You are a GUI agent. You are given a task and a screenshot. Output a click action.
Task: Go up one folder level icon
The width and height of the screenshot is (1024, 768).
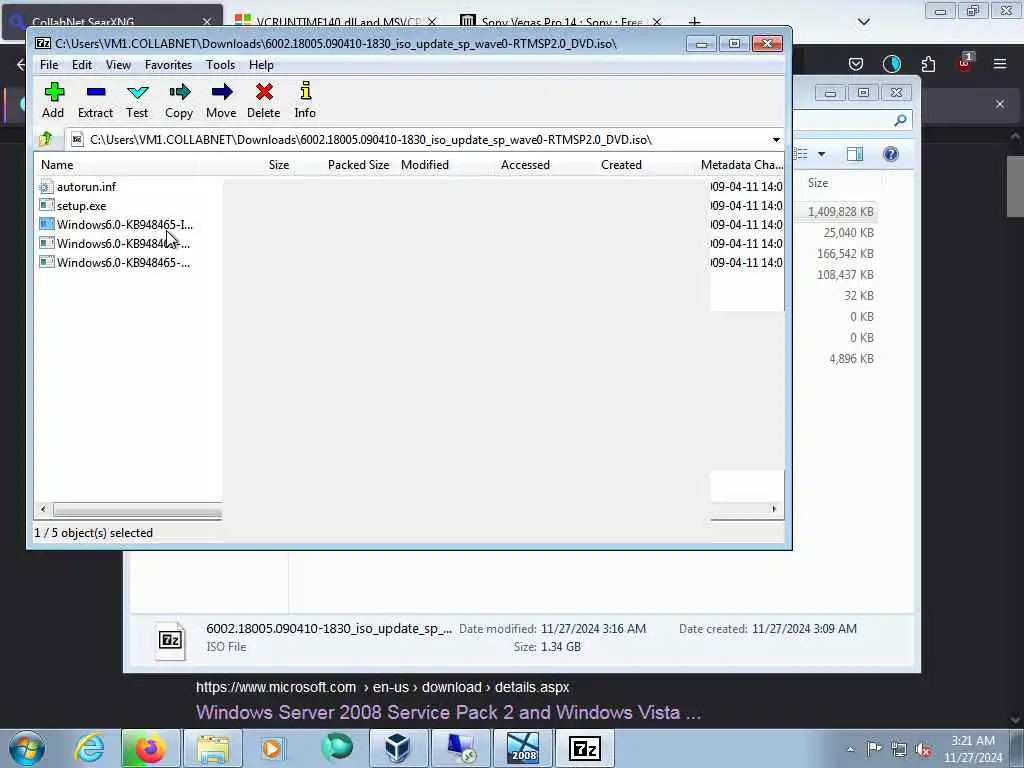[x=46, y=139]
